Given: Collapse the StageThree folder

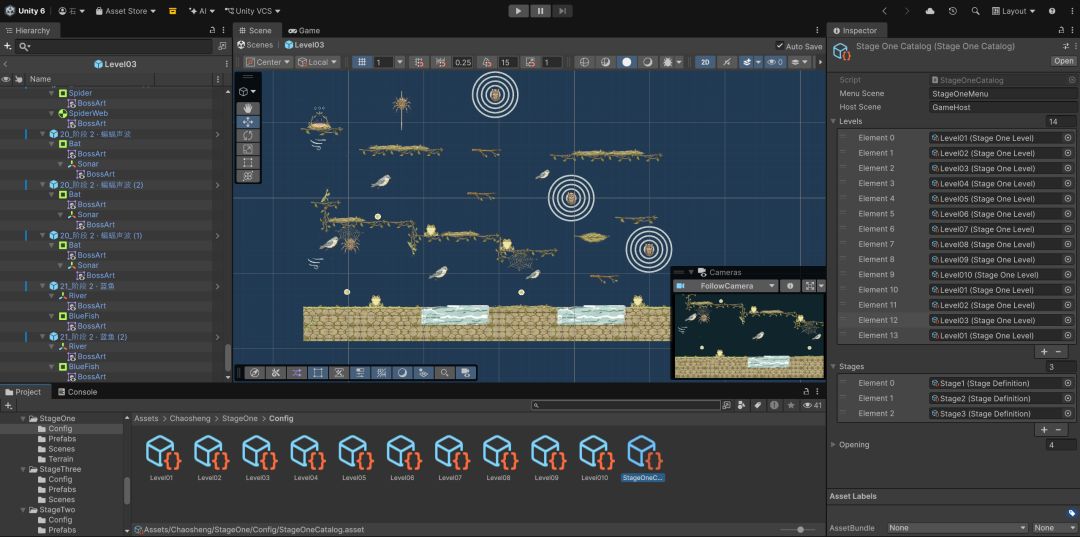Looking at the screenshot, I should coord(23,469).
